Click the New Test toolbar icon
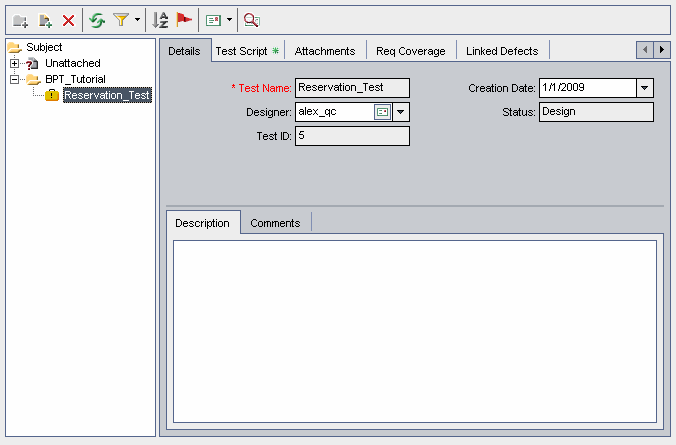Screen dimensions: 676x445 (x=44, y=20)
